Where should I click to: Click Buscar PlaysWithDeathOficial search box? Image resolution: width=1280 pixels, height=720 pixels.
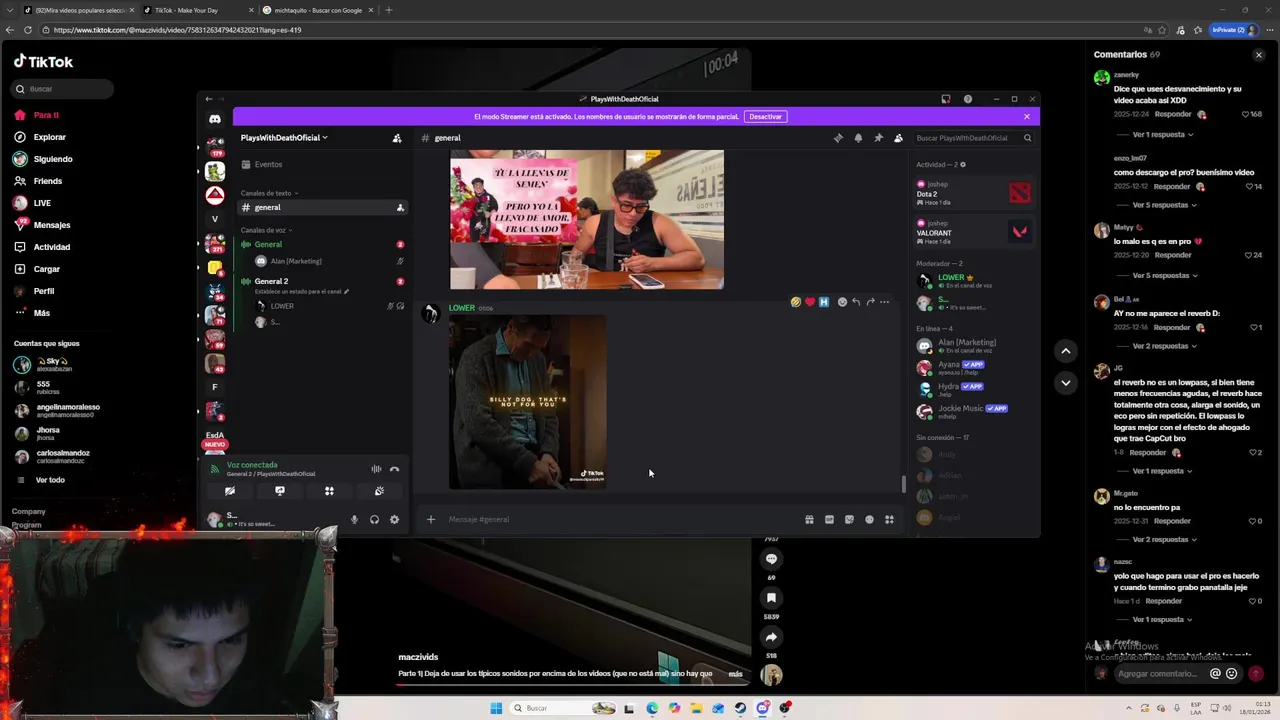[x=973, y=138]
